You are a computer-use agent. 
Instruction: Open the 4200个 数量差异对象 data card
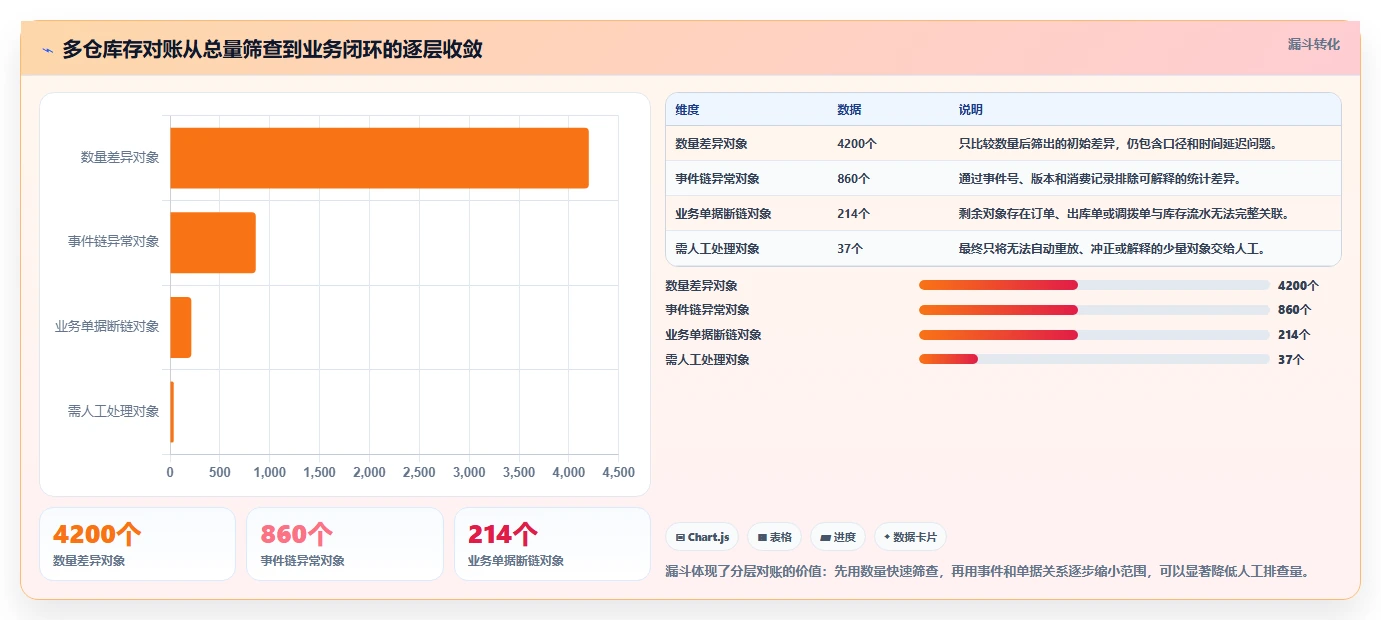tap(137, 544)
